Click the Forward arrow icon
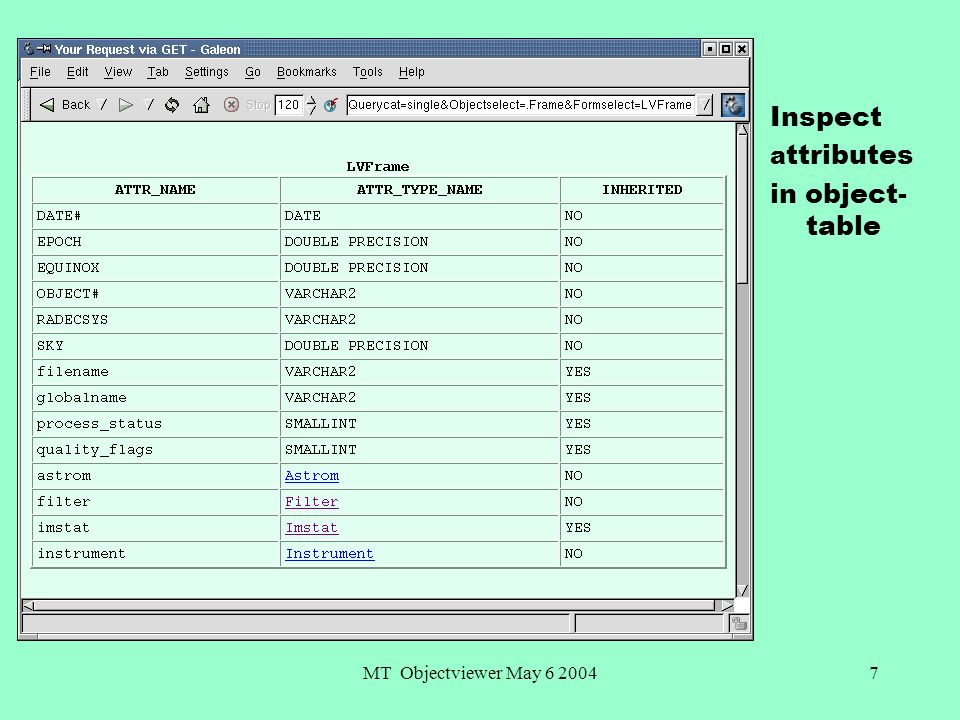Screen dimensions: 960x720 (126, 105)
